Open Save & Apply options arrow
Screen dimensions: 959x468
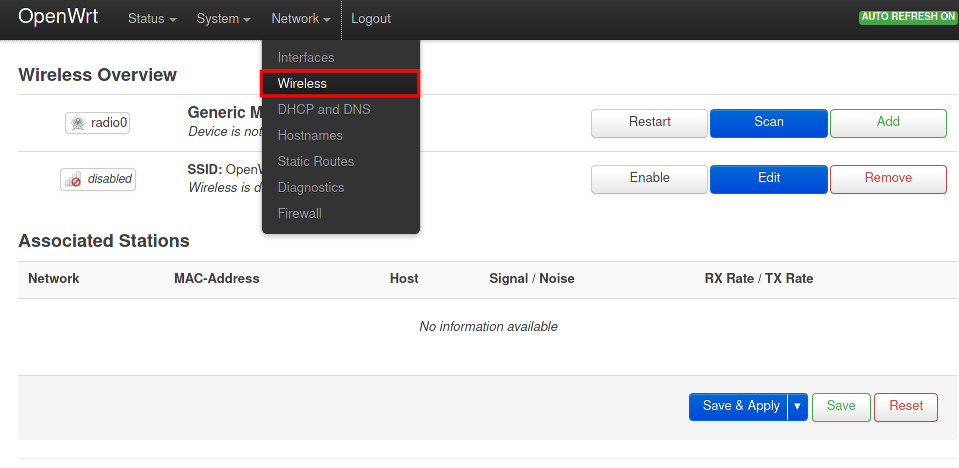797,406
